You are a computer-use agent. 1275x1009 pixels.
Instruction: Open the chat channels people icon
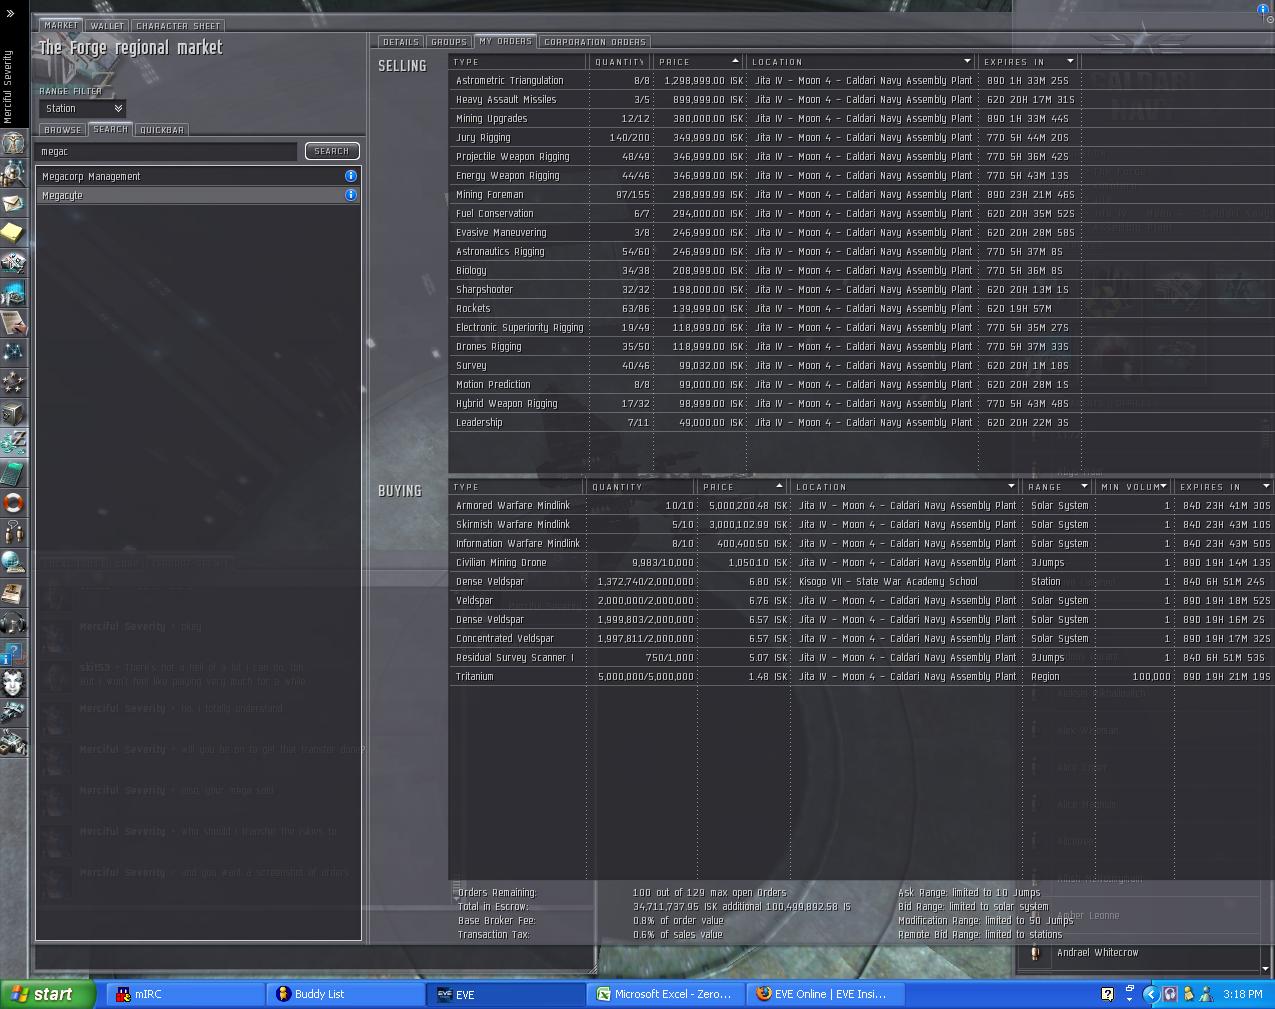pos(13,532)
